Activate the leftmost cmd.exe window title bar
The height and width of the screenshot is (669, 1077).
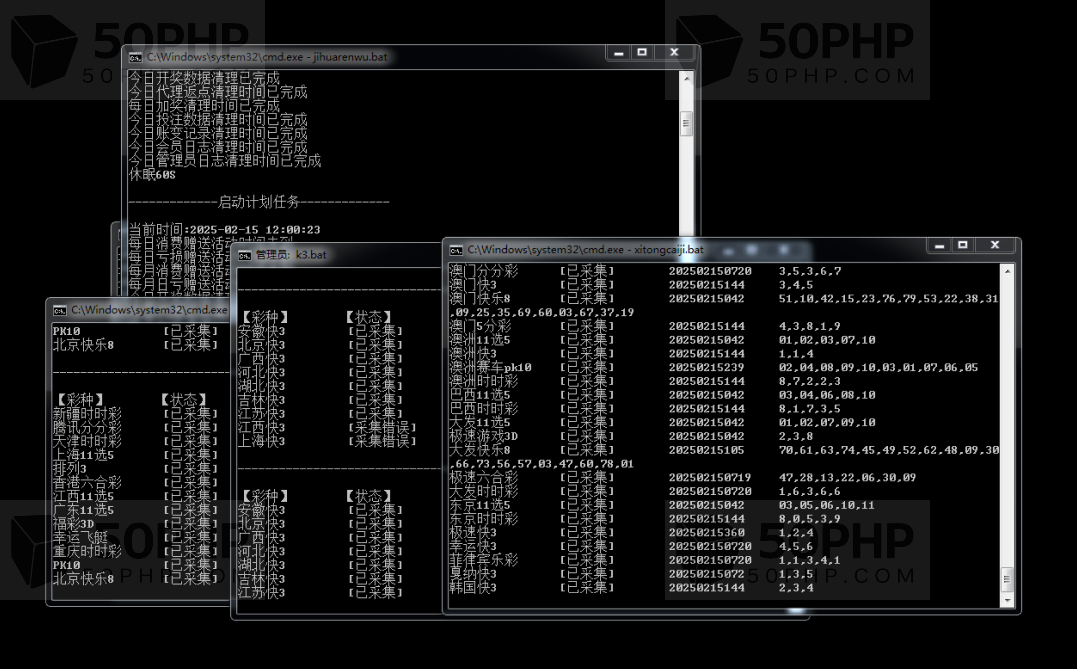[148, 310]
